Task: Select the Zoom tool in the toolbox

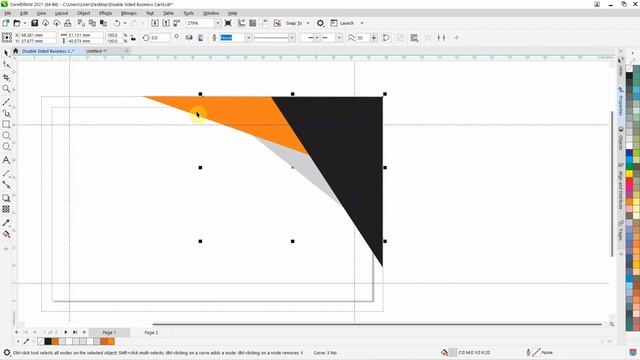Action: [6, 89]
